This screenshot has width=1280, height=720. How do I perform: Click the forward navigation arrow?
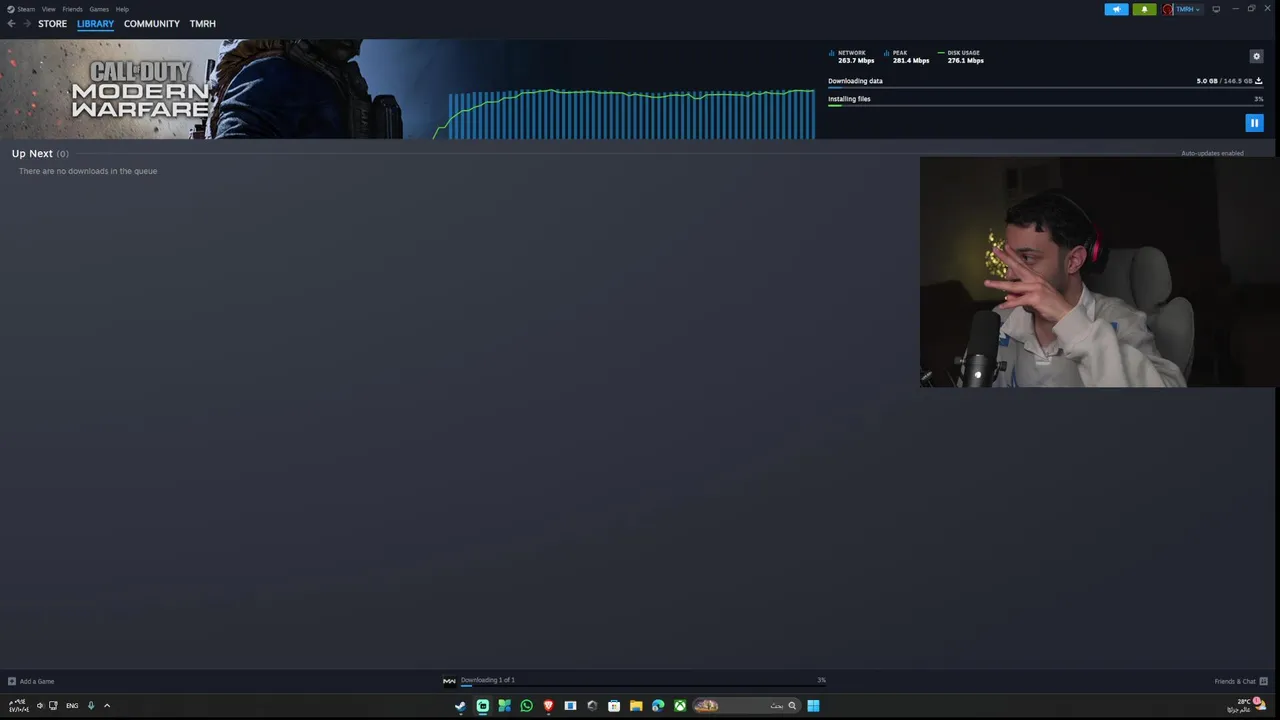click(x=27, y=23)
